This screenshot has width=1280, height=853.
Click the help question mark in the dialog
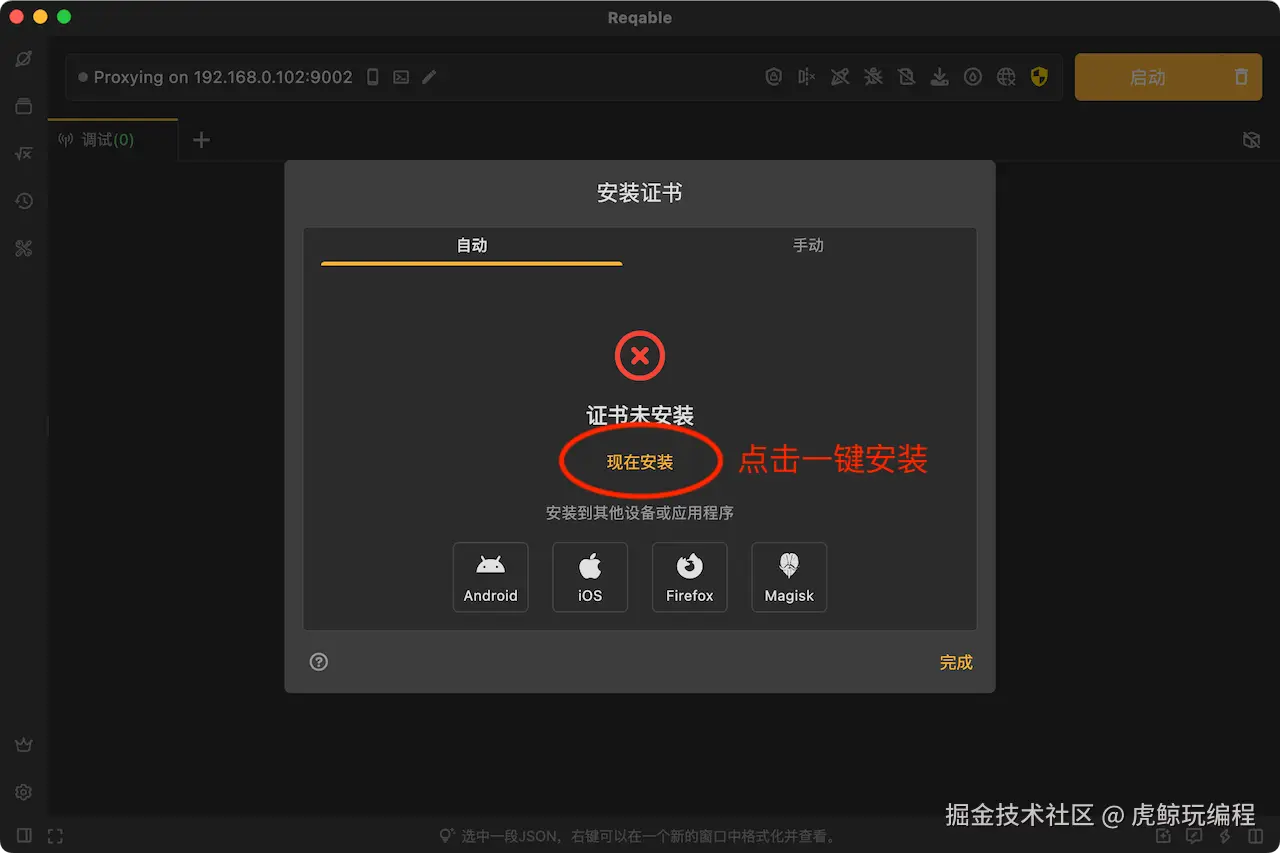(x=318, y=661)
